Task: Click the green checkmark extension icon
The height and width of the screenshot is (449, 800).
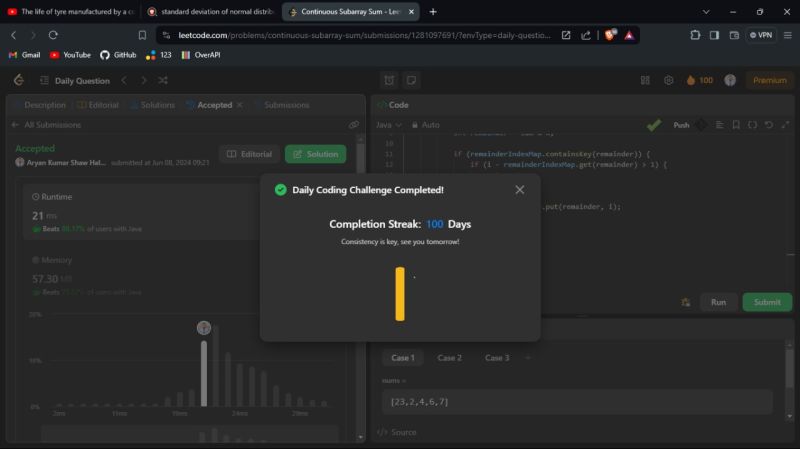Action: (654, 125)
